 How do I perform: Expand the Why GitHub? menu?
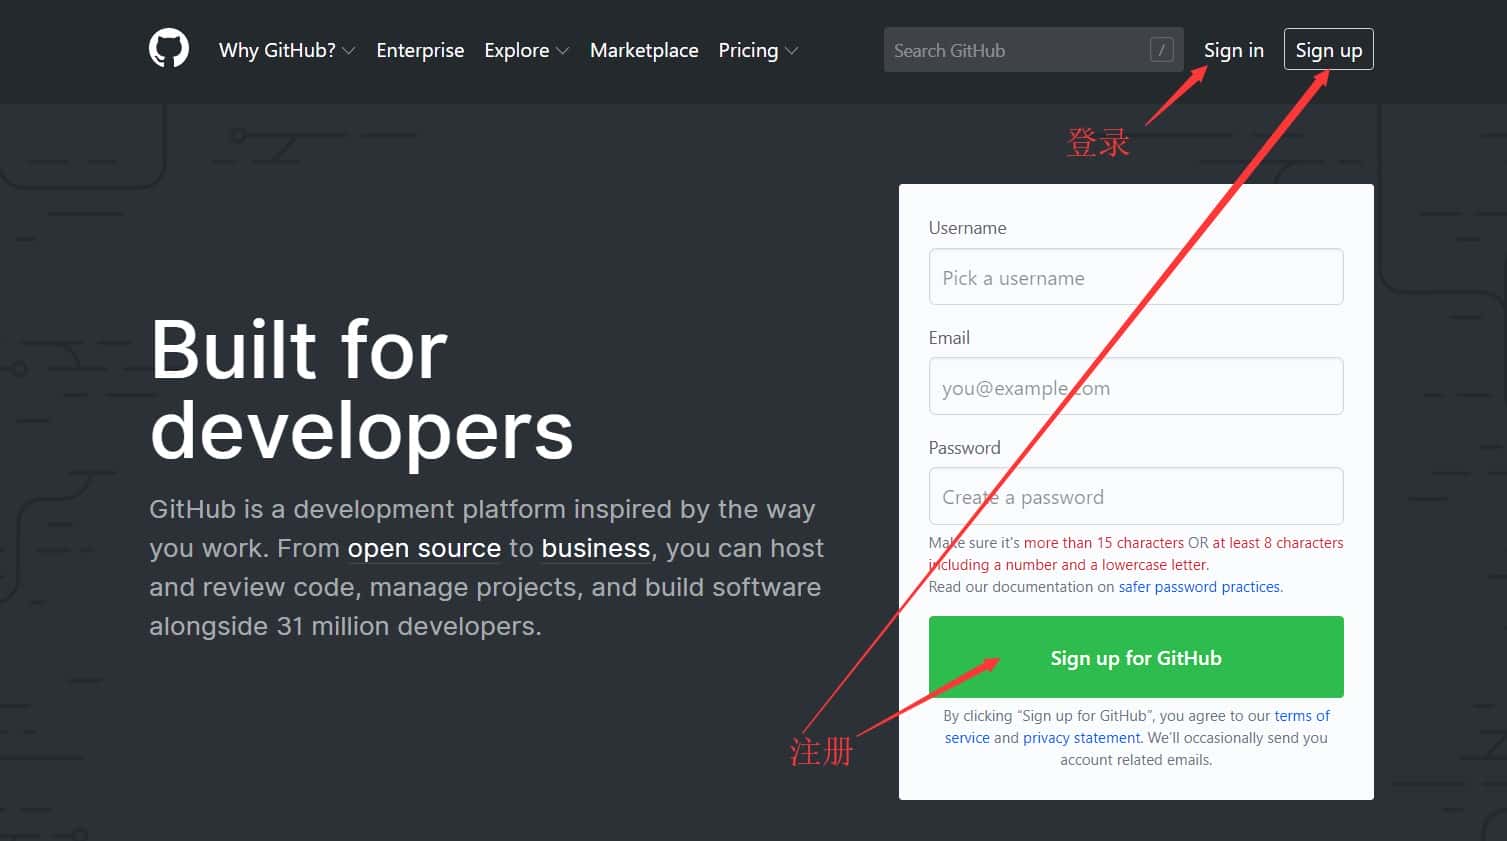(287, 50)
